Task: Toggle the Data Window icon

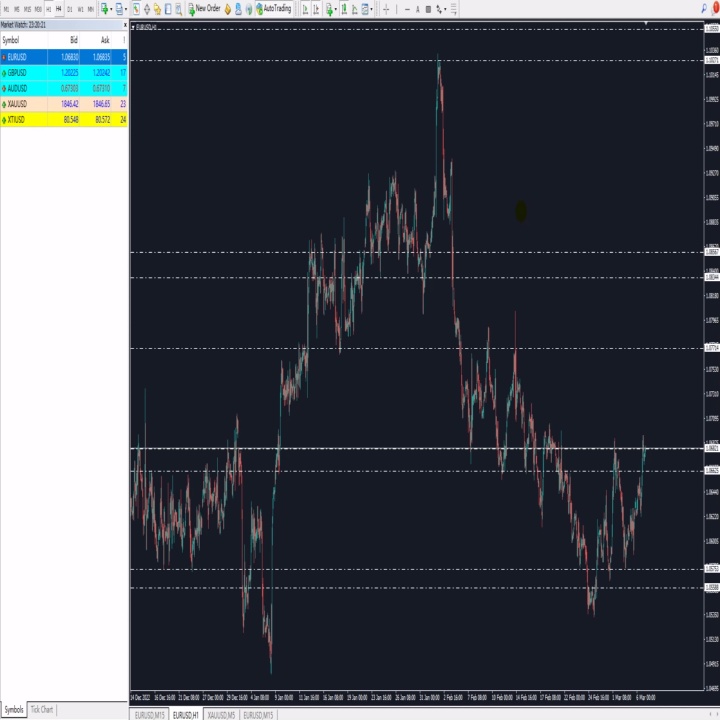Action: (x=147, y=9)
